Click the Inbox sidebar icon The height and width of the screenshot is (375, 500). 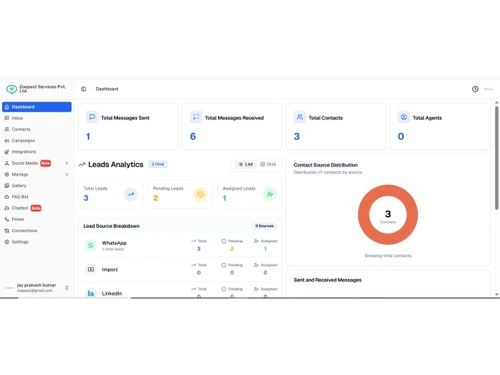pyautogui.click(x=7, y=118)
